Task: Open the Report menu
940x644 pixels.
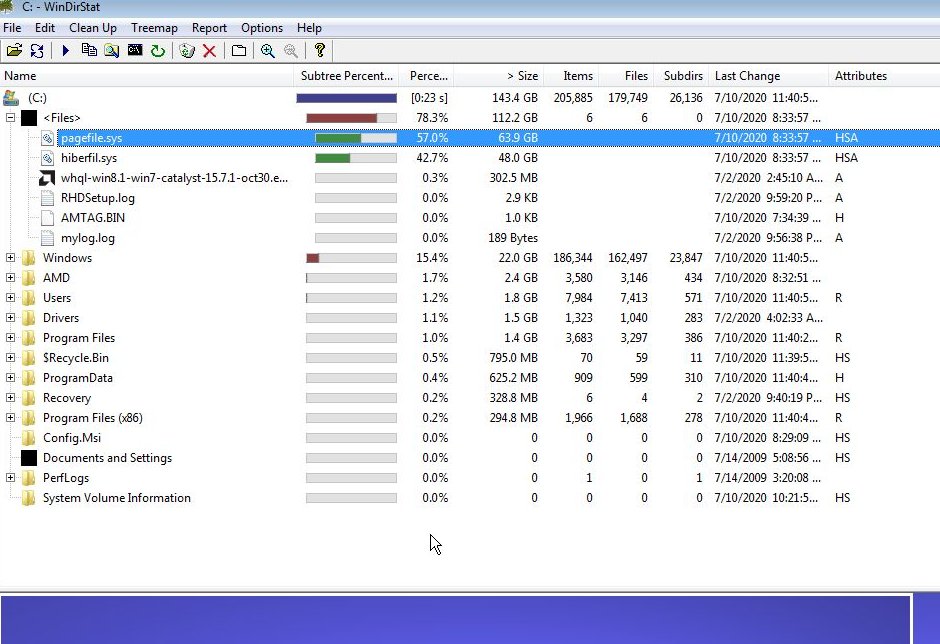Action: [209, 28]
